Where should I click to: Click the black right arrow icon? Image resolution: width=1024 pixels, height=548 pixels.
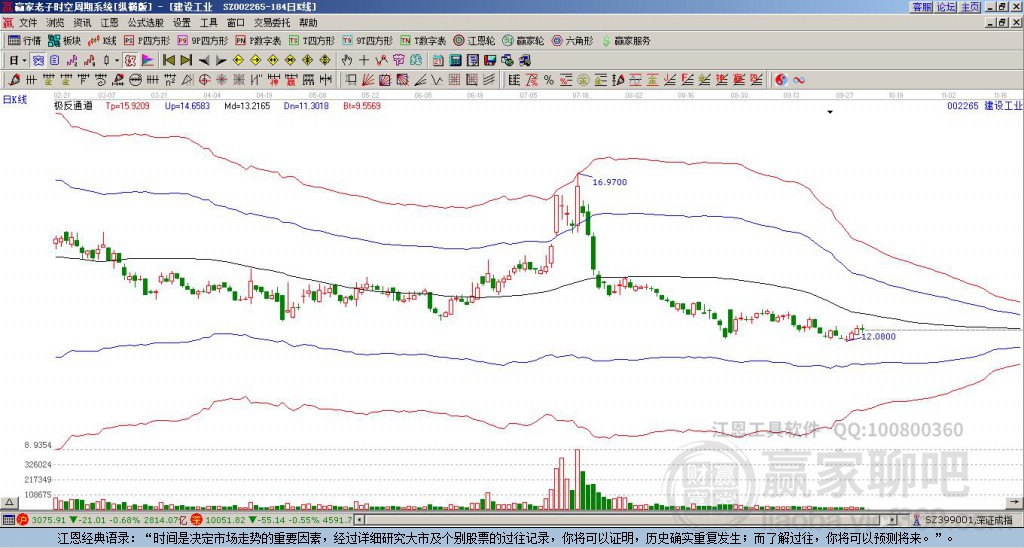(221, 61)
